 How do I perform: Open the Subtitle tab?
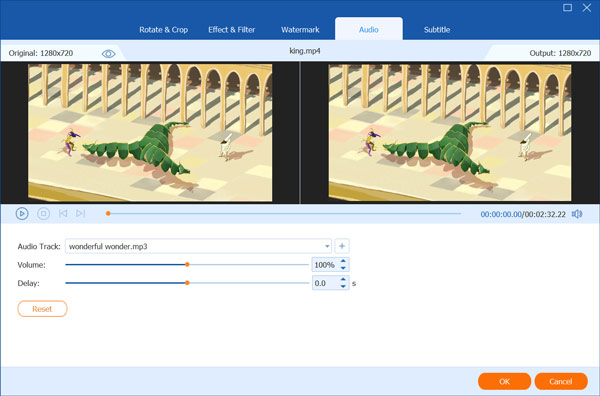coord(437,29)
